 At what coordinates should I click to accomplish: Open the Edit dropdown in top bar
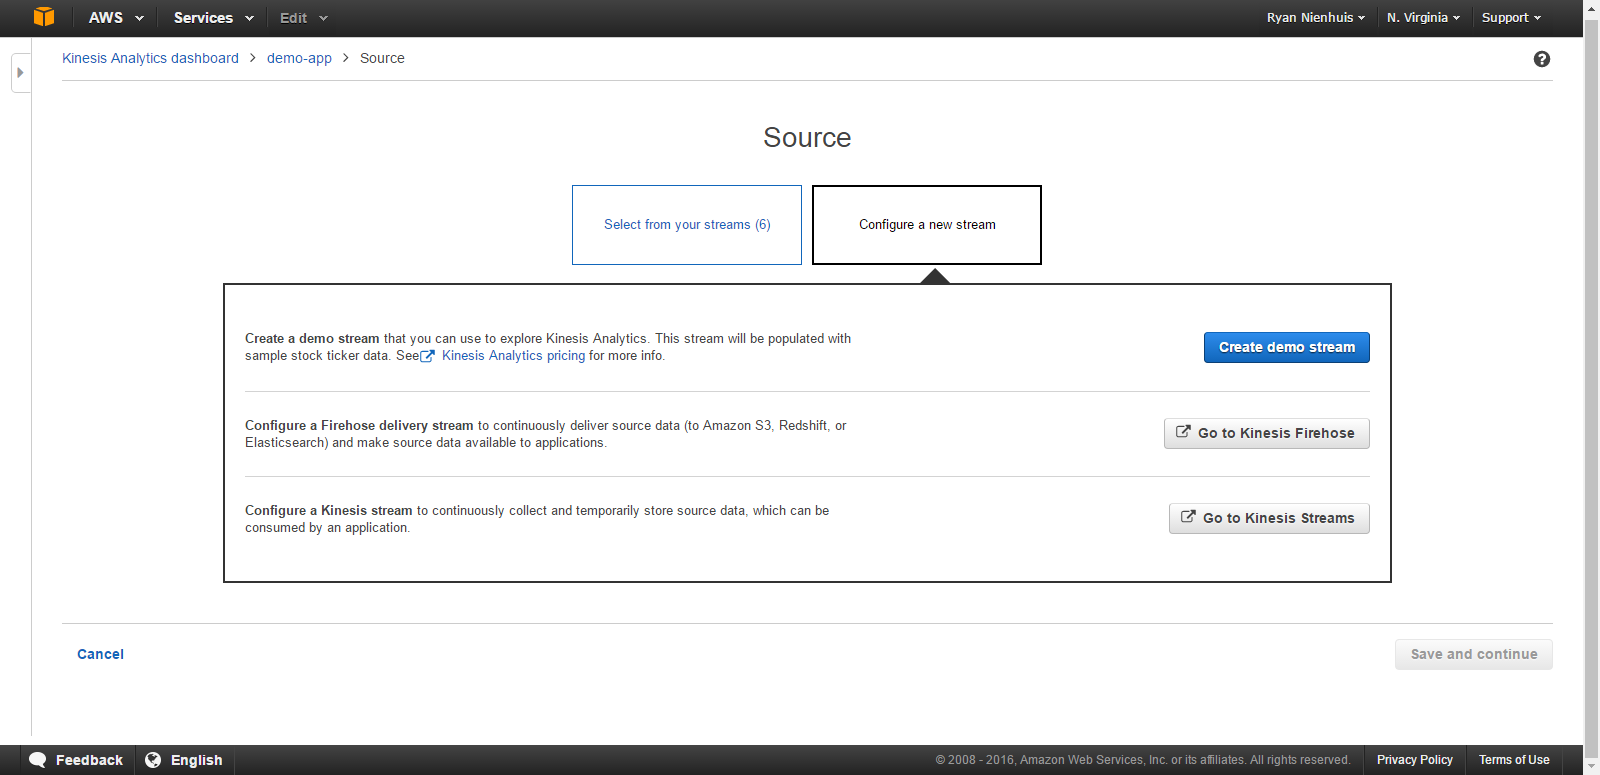click(303, 18)
